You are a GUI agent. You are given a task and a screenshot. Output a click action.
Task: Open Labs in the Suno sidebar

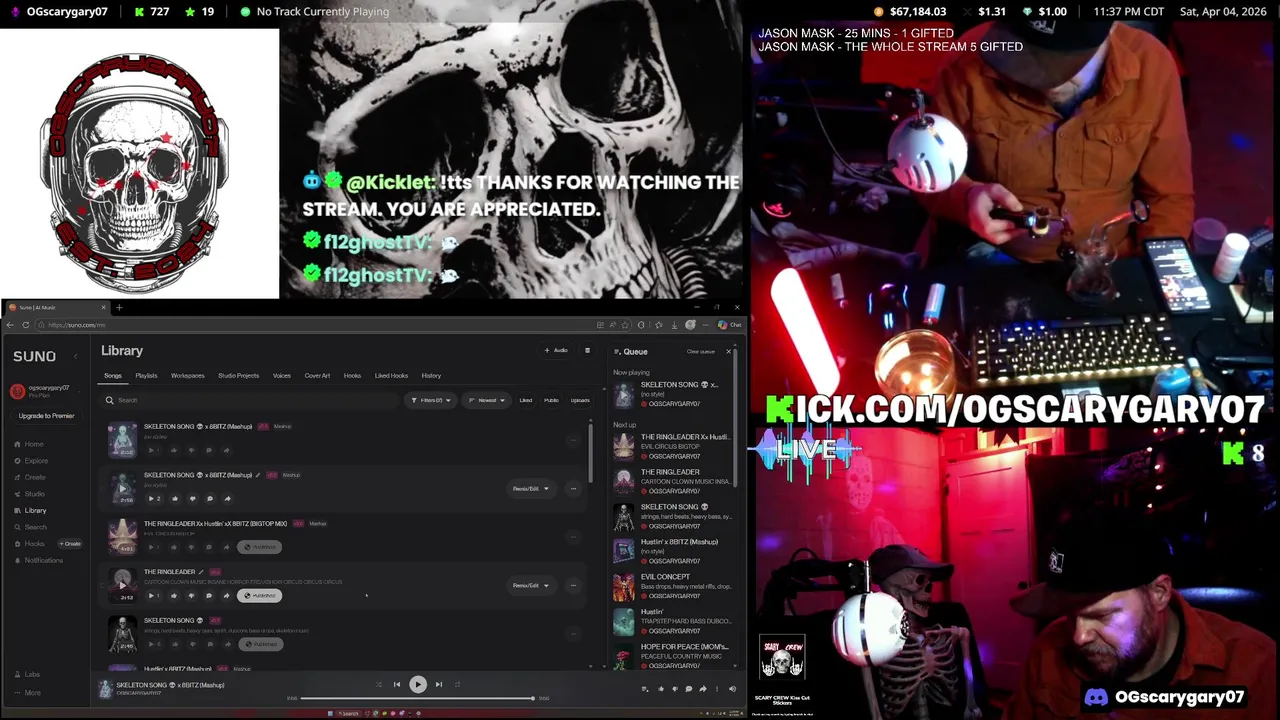(x=28, y=674)
